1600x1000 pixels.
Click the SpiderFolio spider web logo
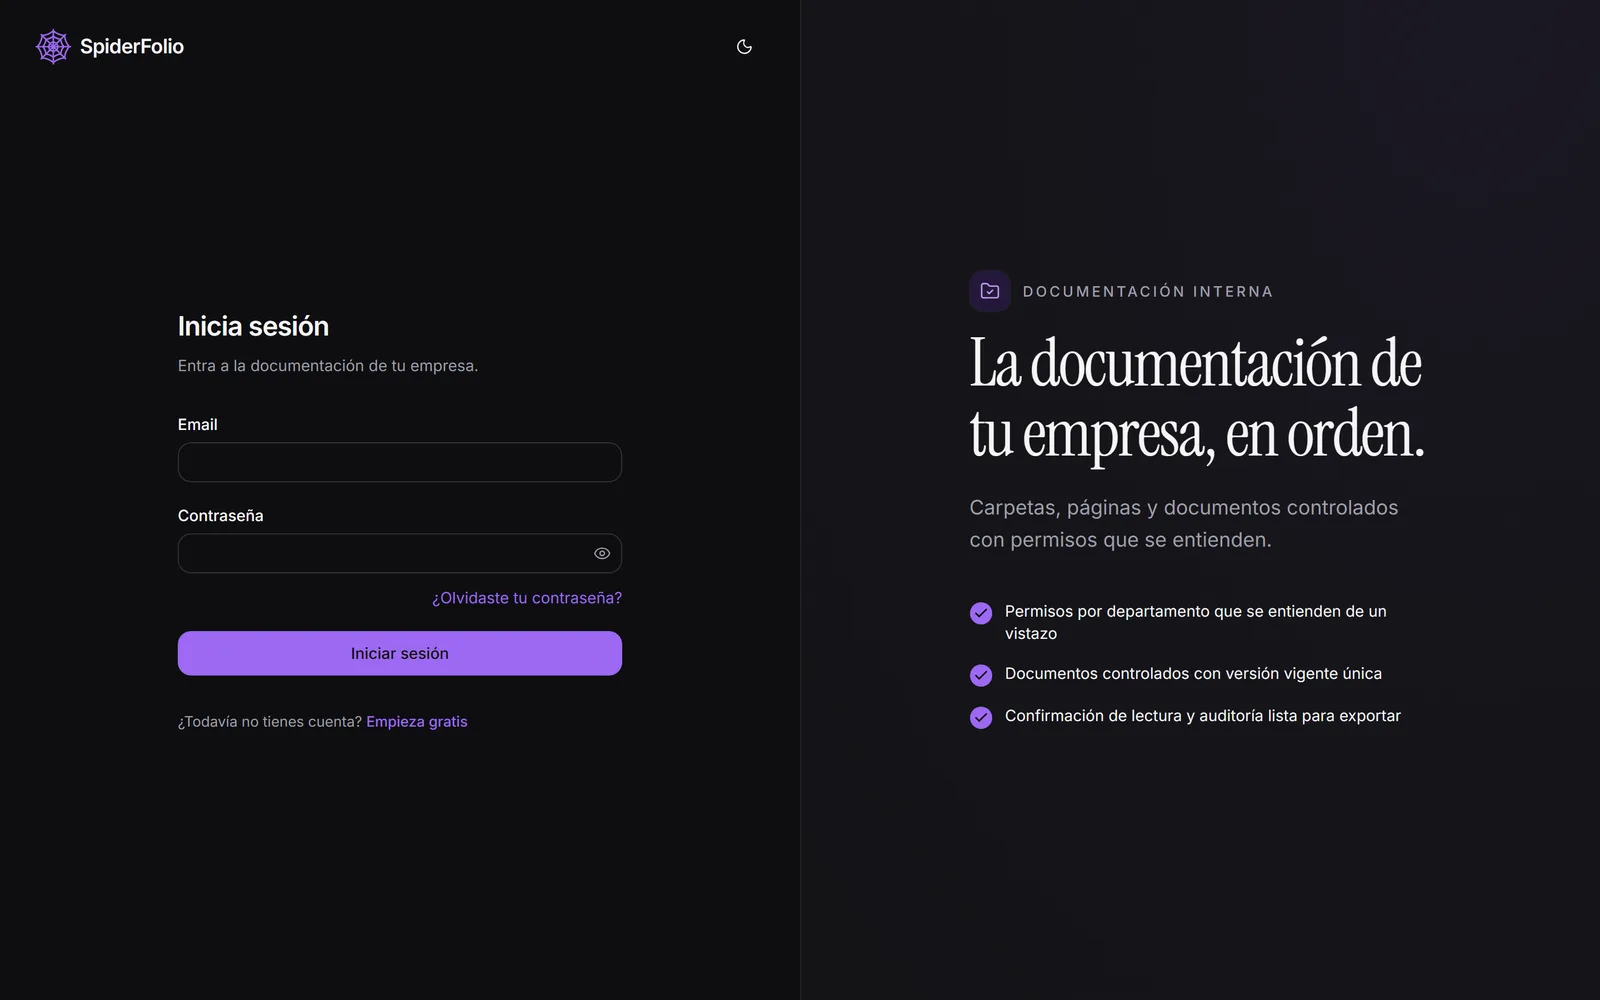tap(53, 46)
